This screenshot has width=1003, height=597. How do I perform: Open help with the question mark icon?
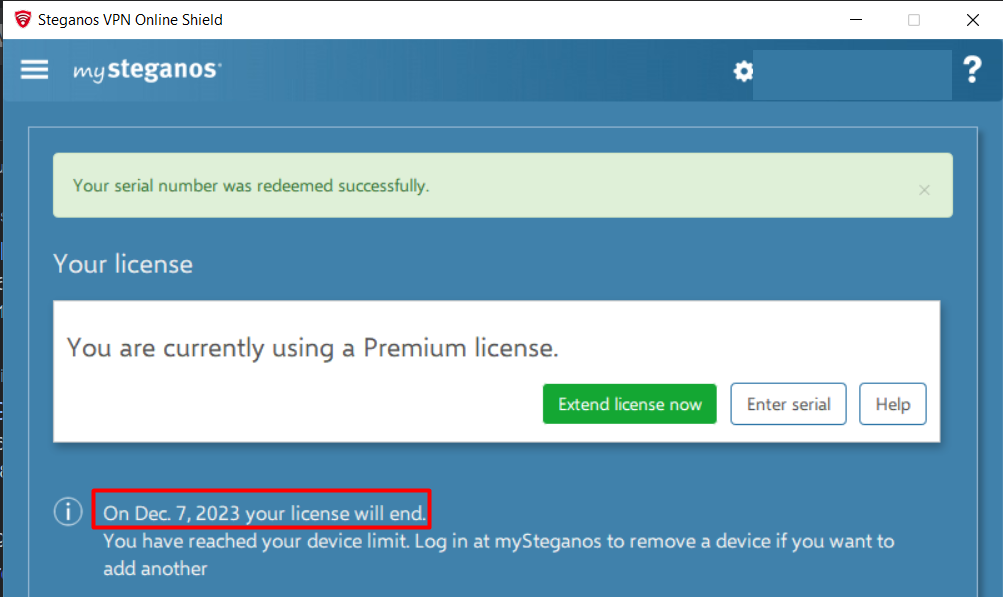pos(972,69)
